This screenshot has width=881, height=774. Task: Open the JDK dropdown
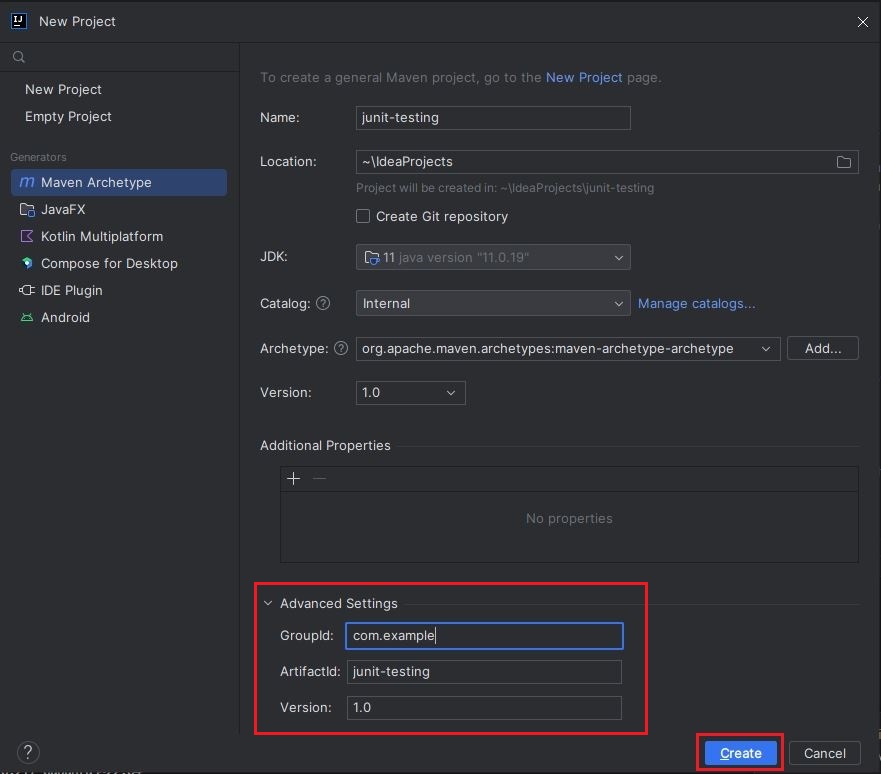[x=493, y=257]
